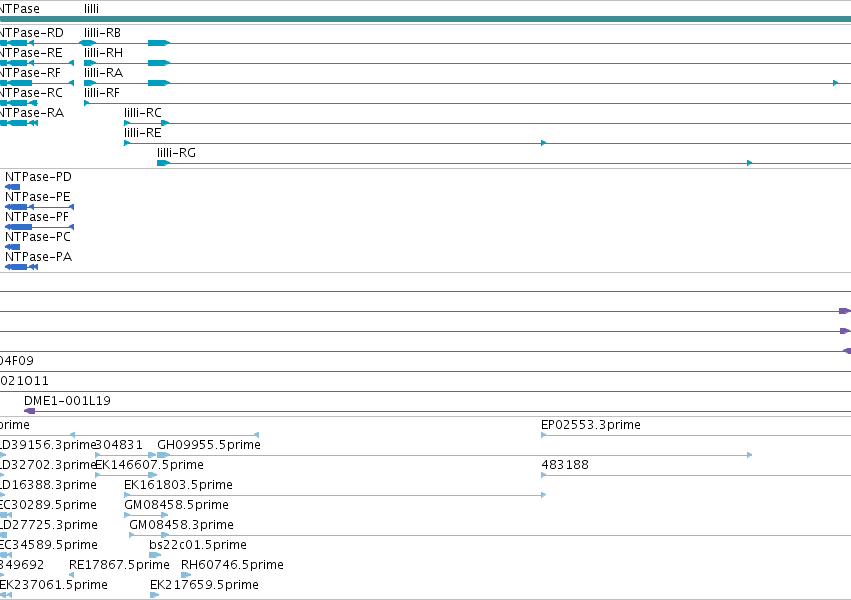The width and height of the screenshot is (851, 600).
Task: Click the lilli-RB transcript label
Action: pos(102,33)
